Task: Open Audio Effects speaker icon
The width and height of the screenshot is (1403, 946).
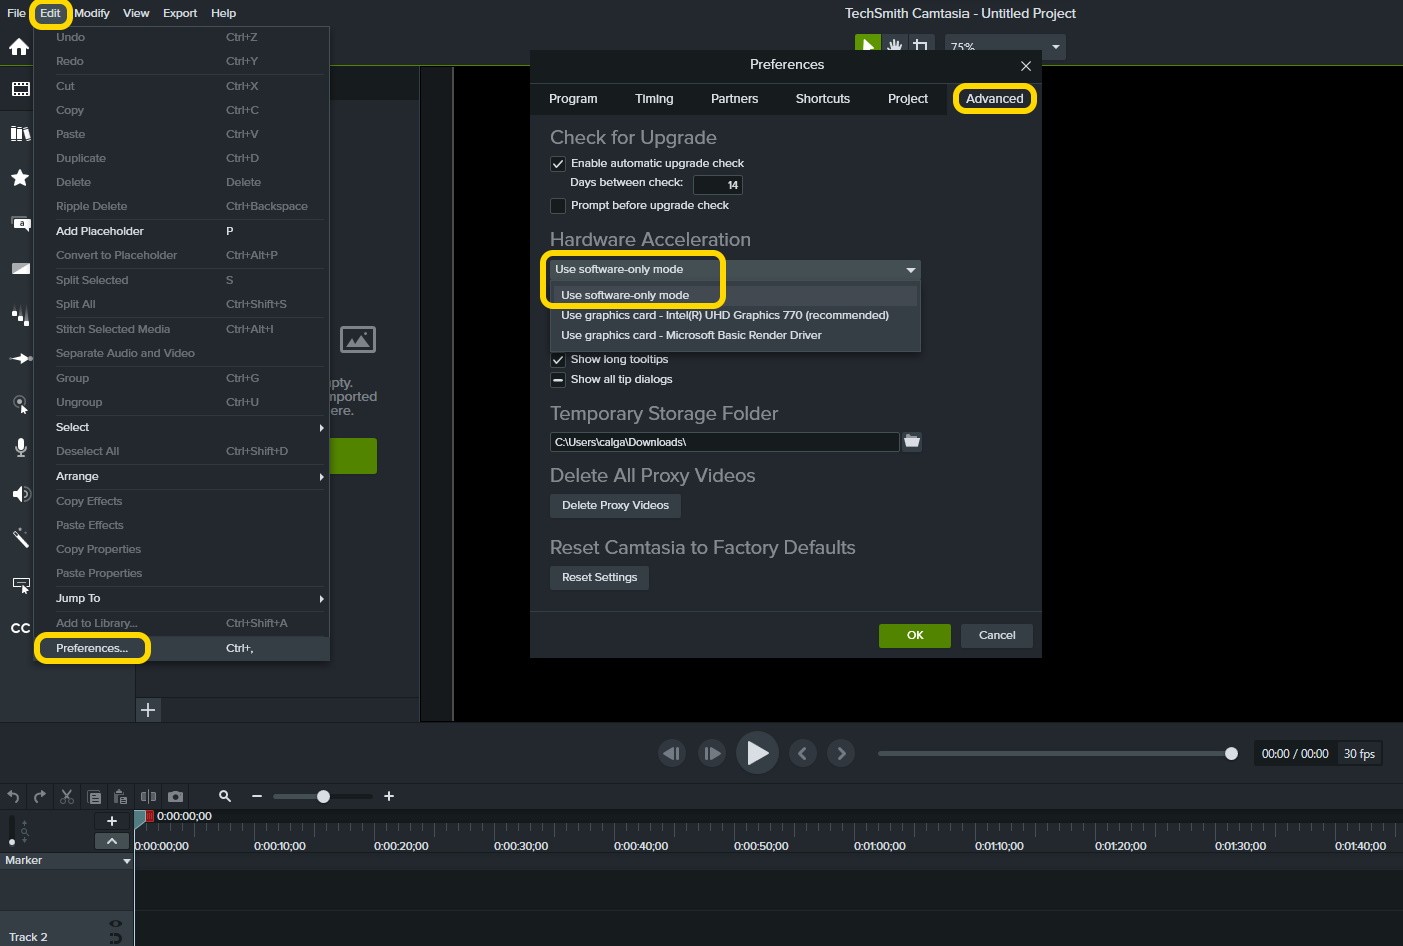Action: pos(20,494)
